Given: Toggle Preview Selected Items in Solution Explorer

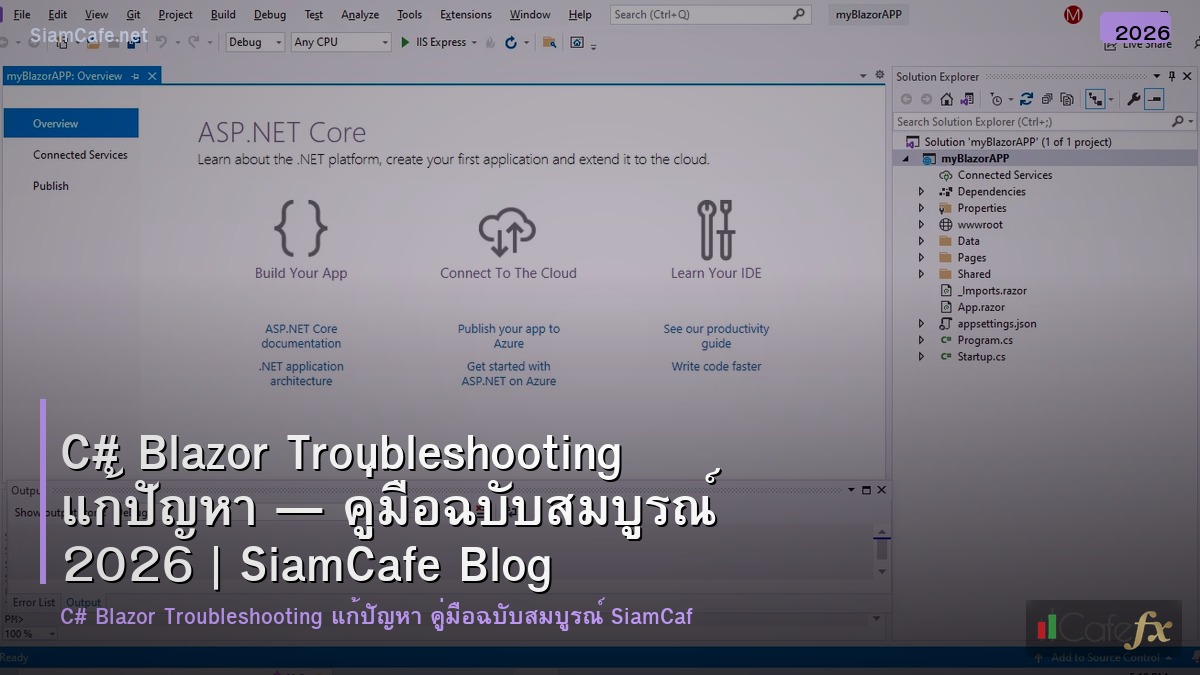Looking at the screenshot, I should 1152,98.
